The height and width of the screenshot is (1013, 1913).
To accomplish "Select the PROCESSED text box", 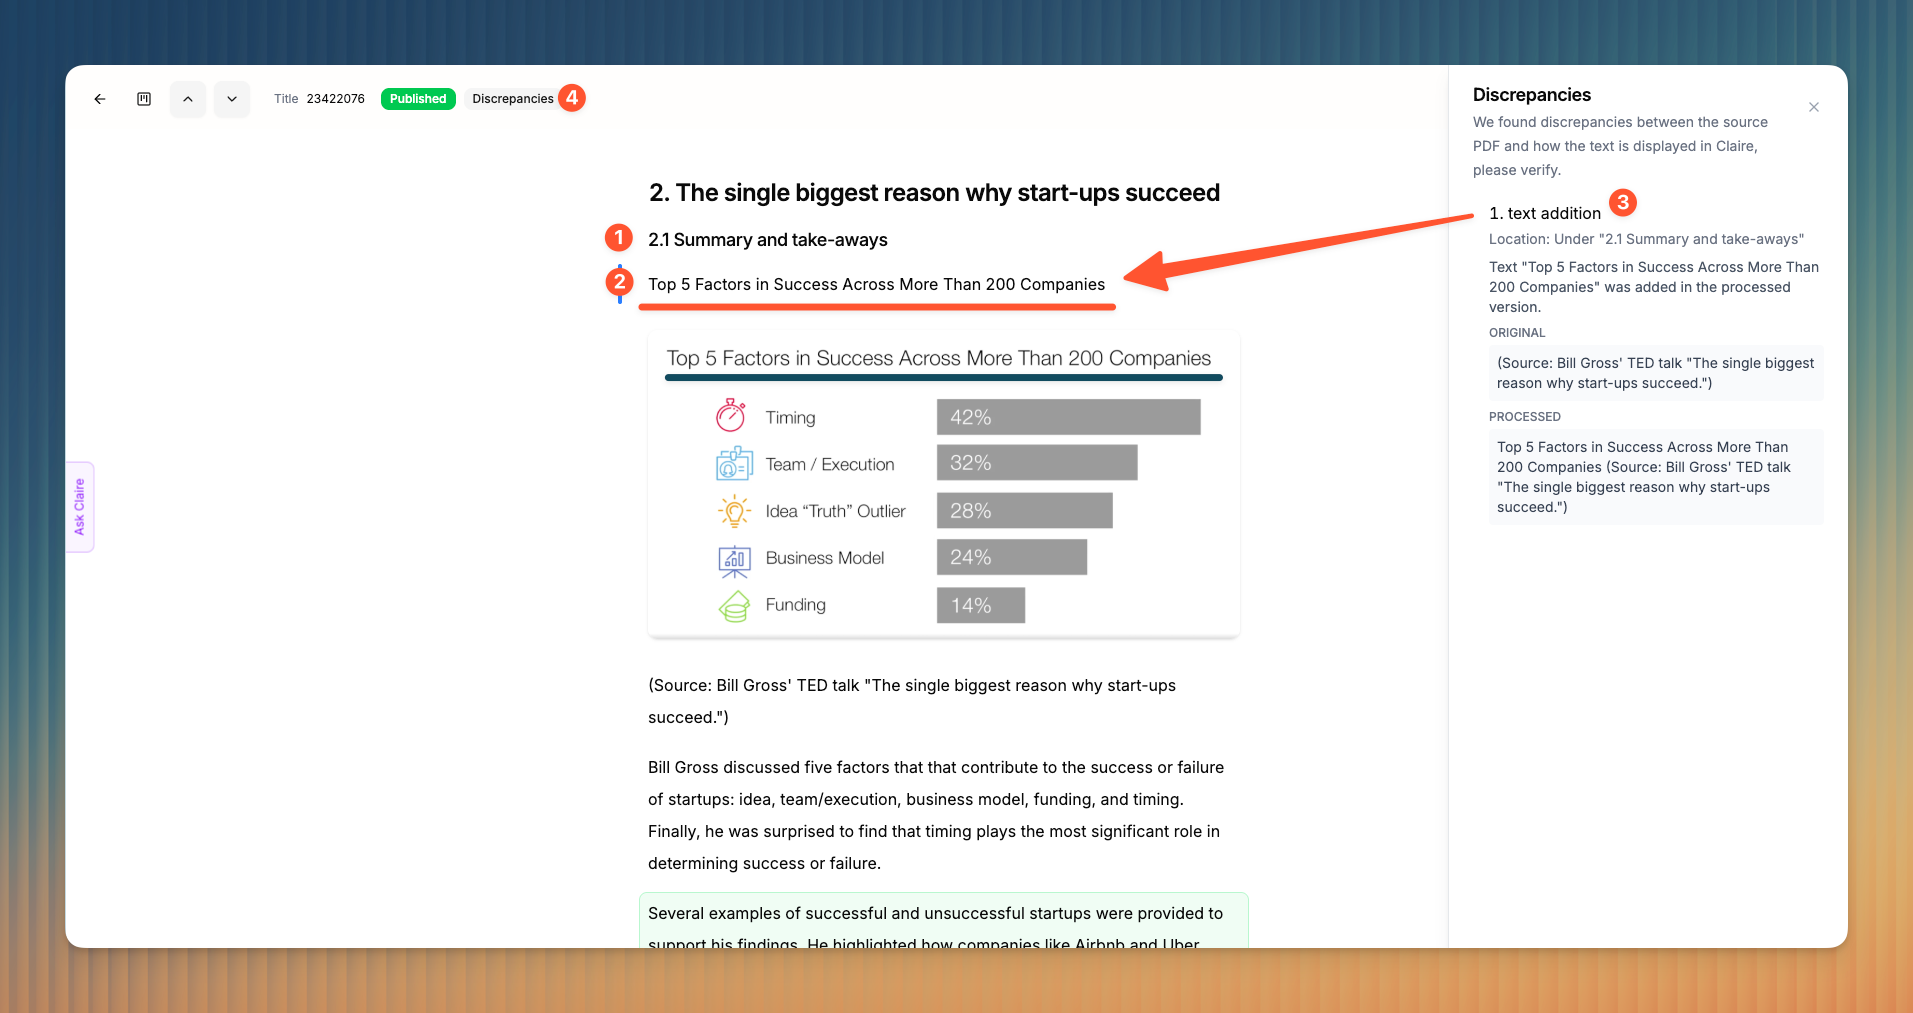I will (x=1656, y=477).
